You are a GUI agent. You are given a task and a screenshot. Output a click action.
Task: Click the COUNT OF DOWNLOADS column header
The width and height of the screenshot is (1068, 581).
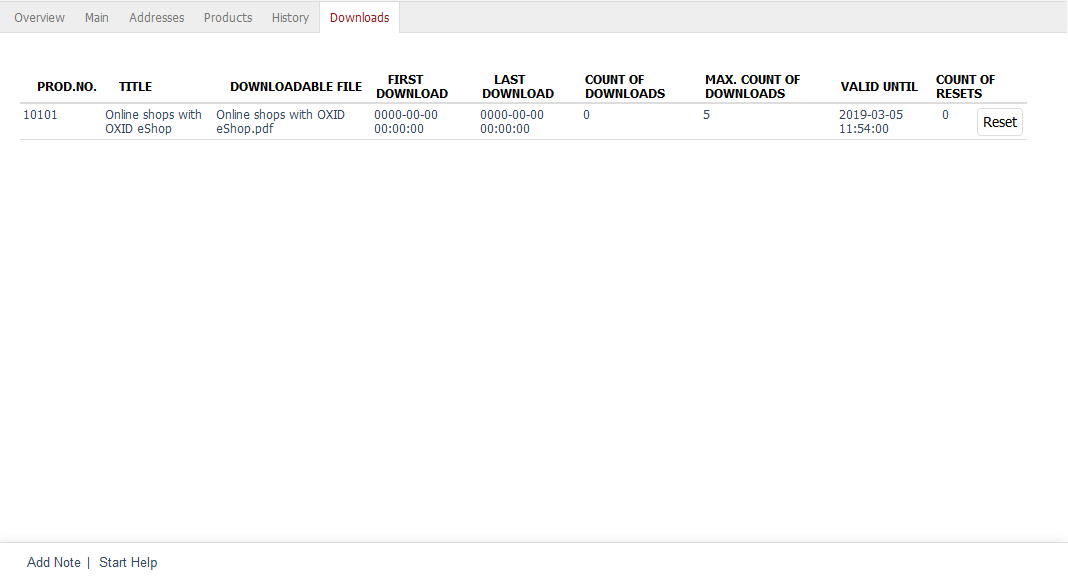(x=625, y=87)
